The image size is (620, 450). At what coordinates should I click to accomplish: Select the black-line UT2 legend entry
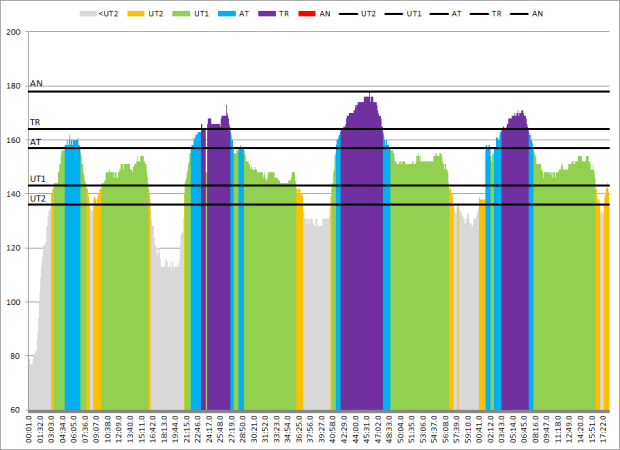click(x=354, y=14)
